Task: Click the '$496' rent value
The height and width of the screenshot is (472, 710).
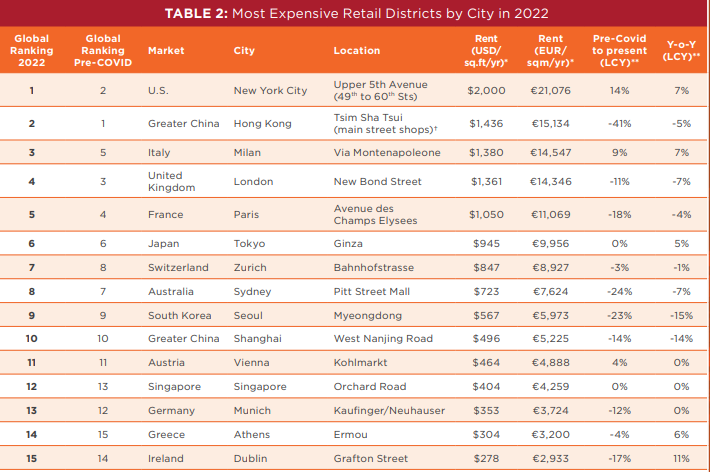Action: (x=486, y=338)
